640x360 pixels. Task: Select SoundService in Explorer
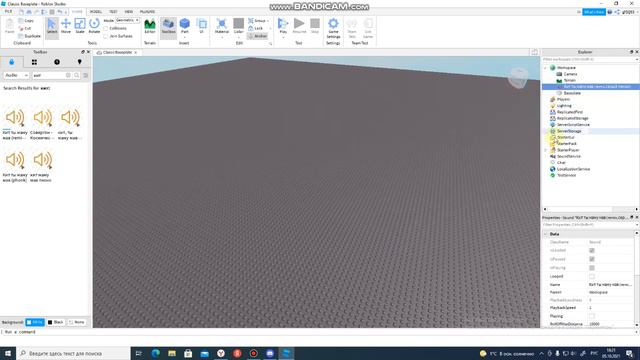pyautogui.click(x=569, y=156)
